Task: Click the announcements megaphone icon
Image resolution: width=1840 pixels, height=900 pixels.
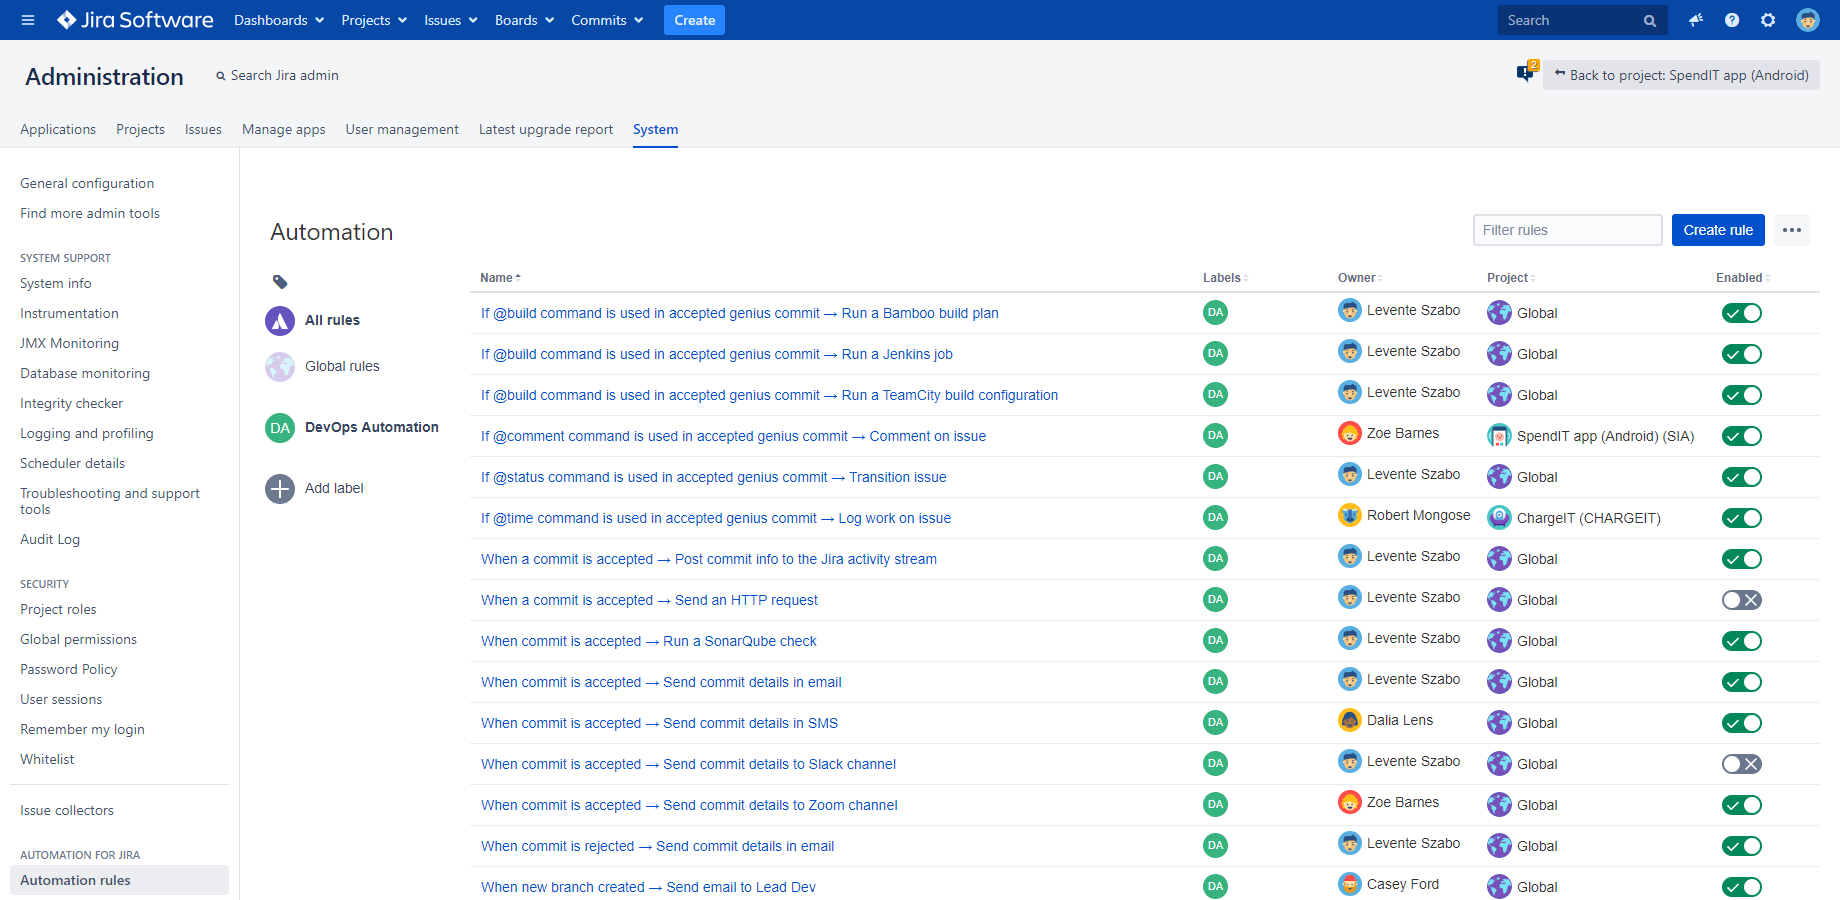Action: point(1695,19)
